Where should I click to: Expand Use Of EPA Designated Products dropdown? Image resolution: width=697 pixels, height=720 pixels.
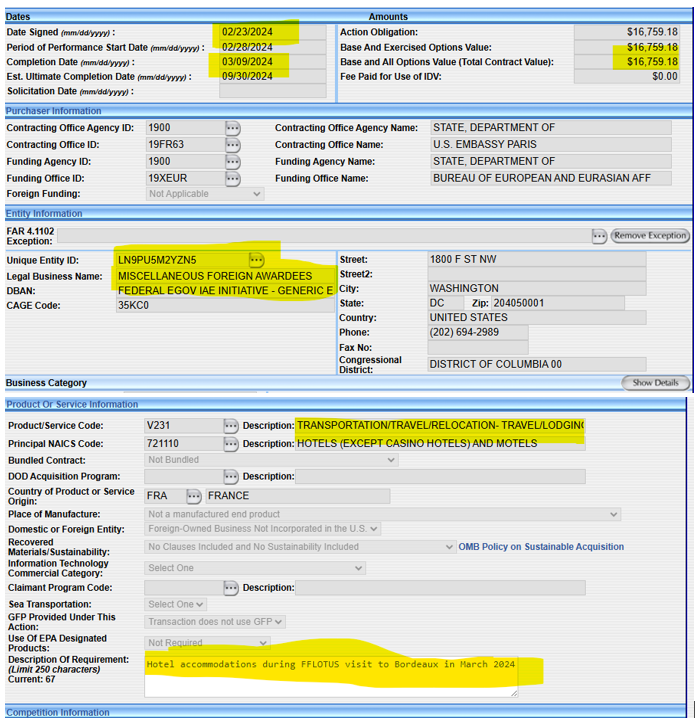[208, 643]
